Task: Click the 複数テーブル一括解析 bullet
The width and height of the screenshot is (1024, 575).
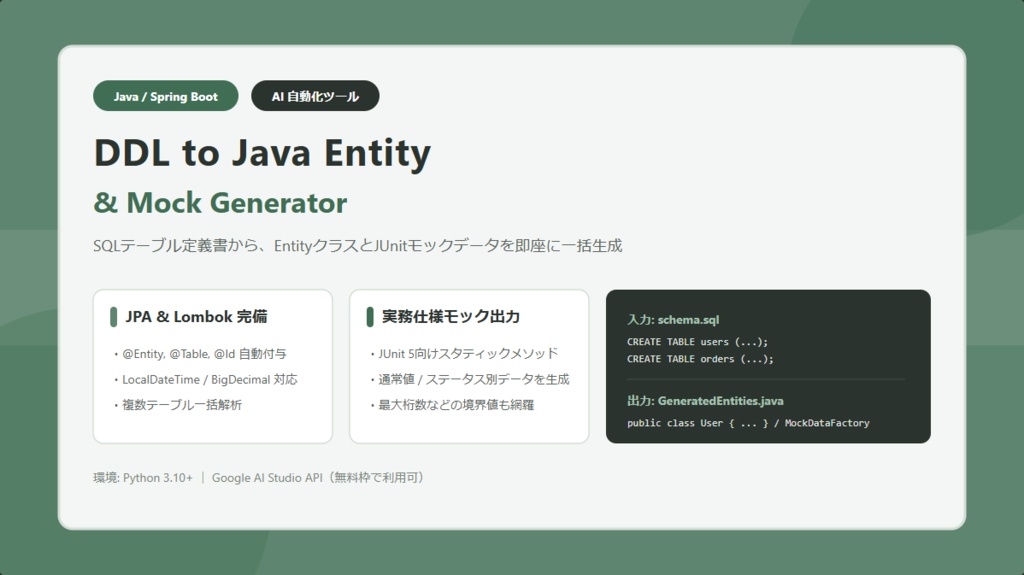Action: click(x=178, y=405)
